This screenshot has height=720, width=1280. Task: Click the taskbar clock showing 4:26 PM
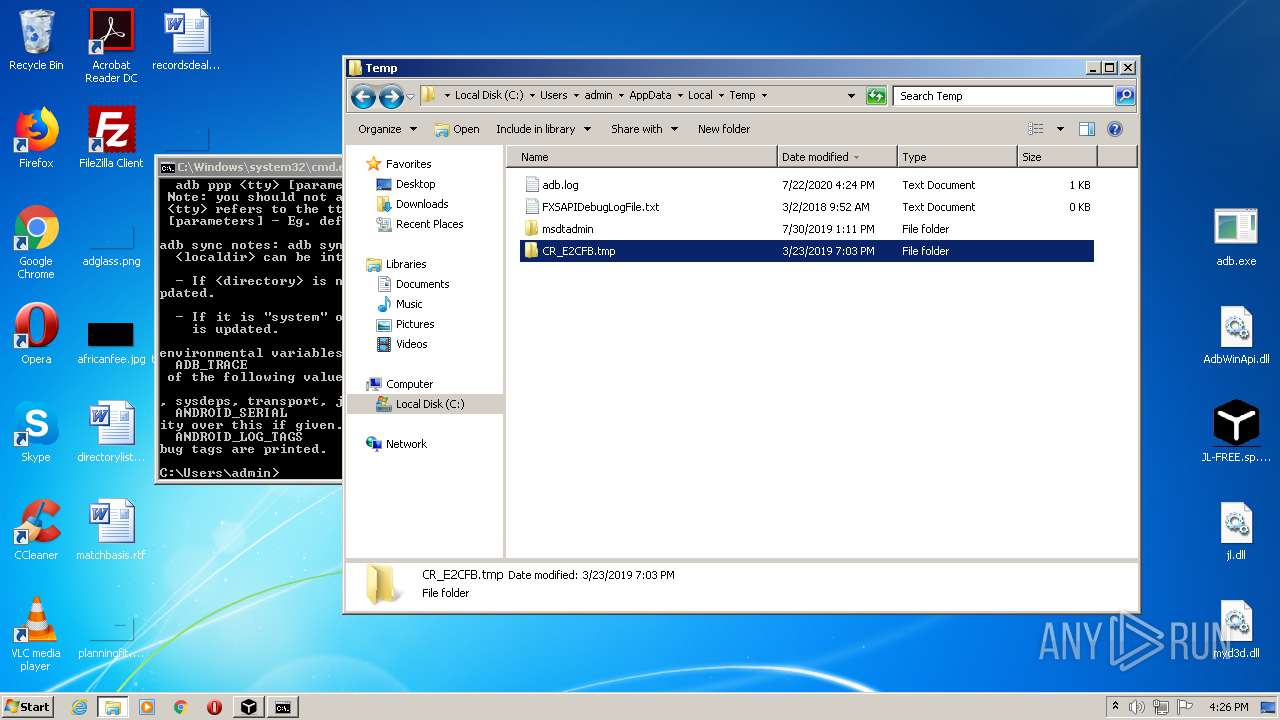(x=1228, y=707)
